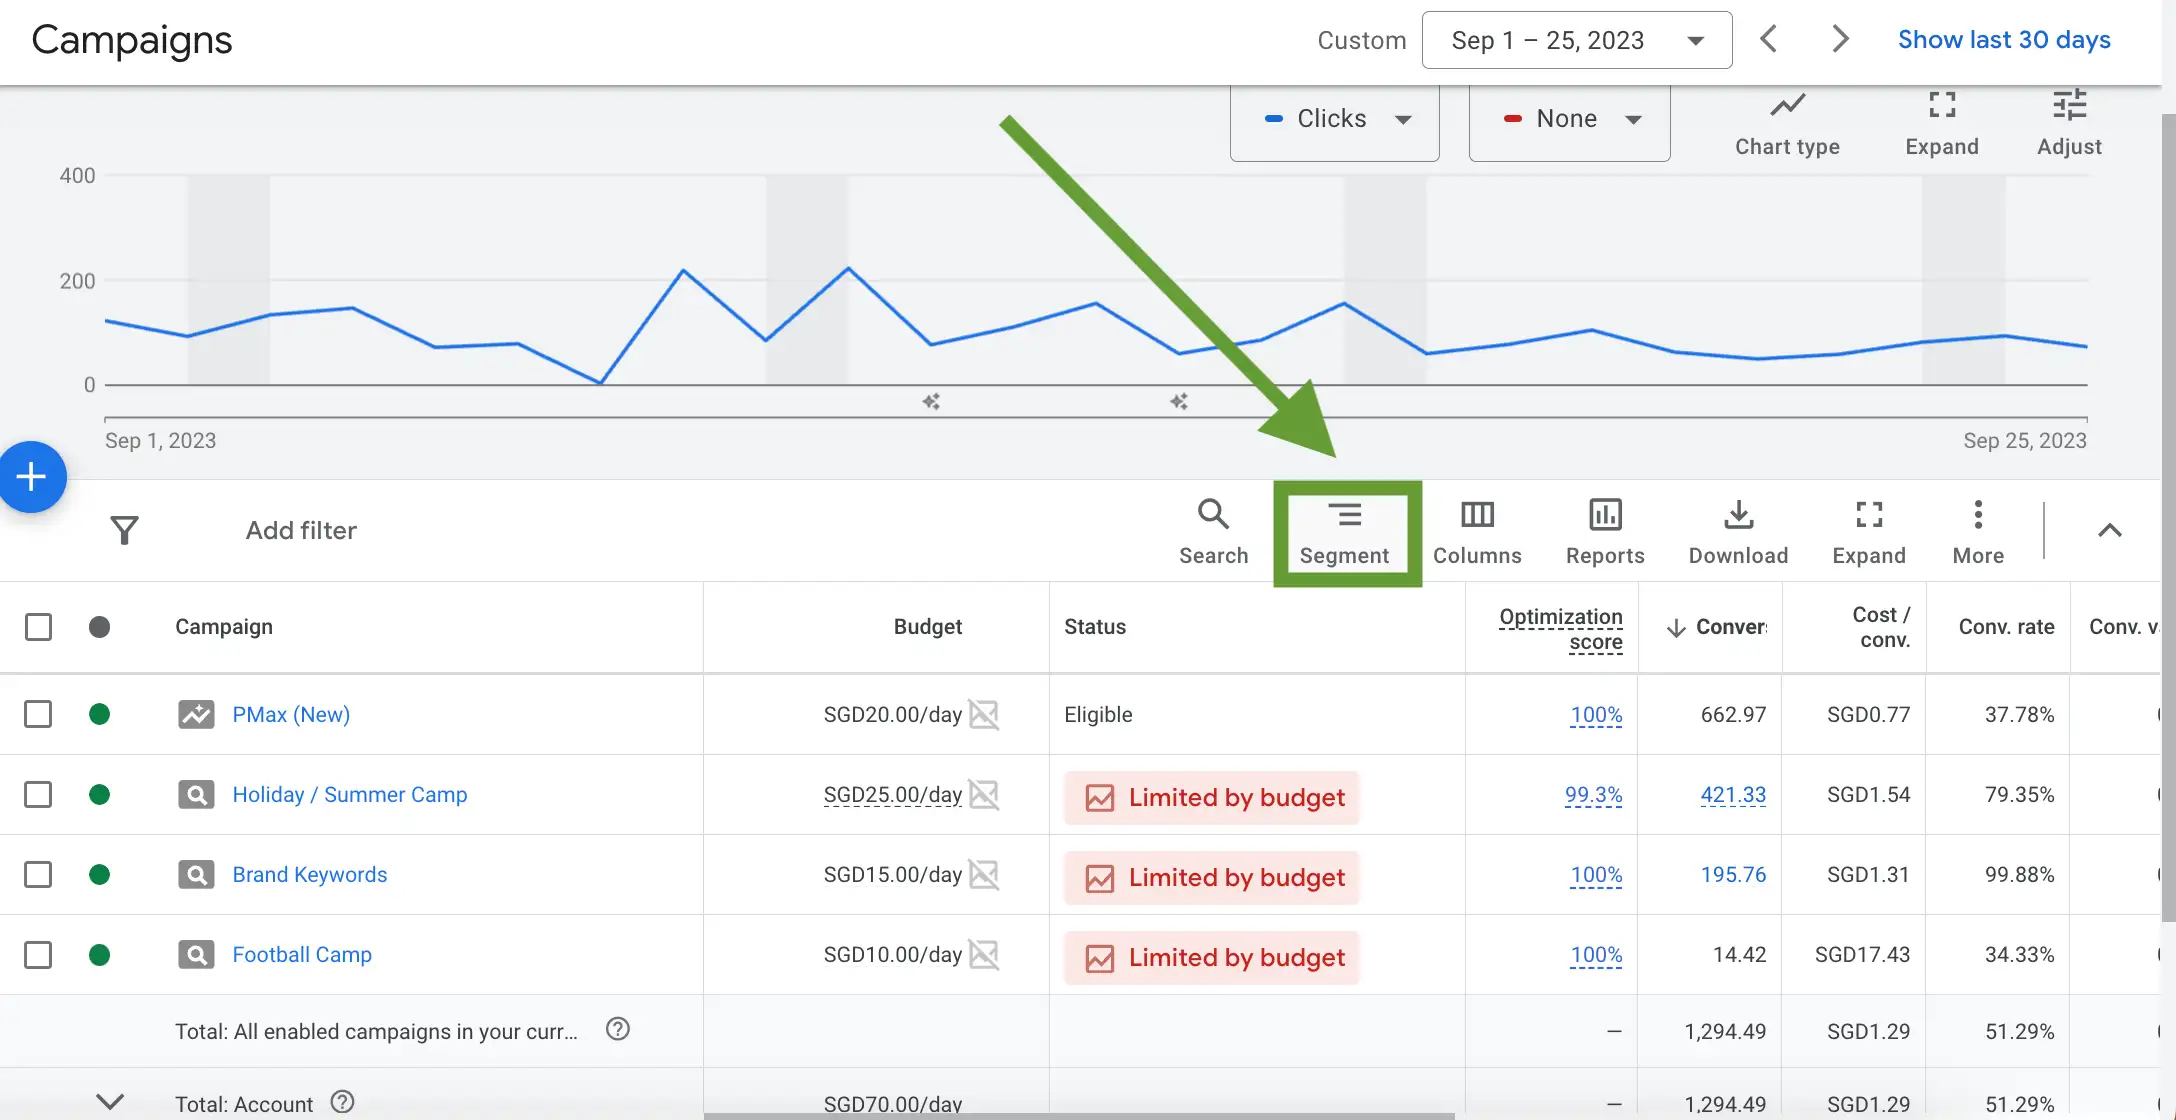Tick the Football Camp checkbox

click(38, 954)
